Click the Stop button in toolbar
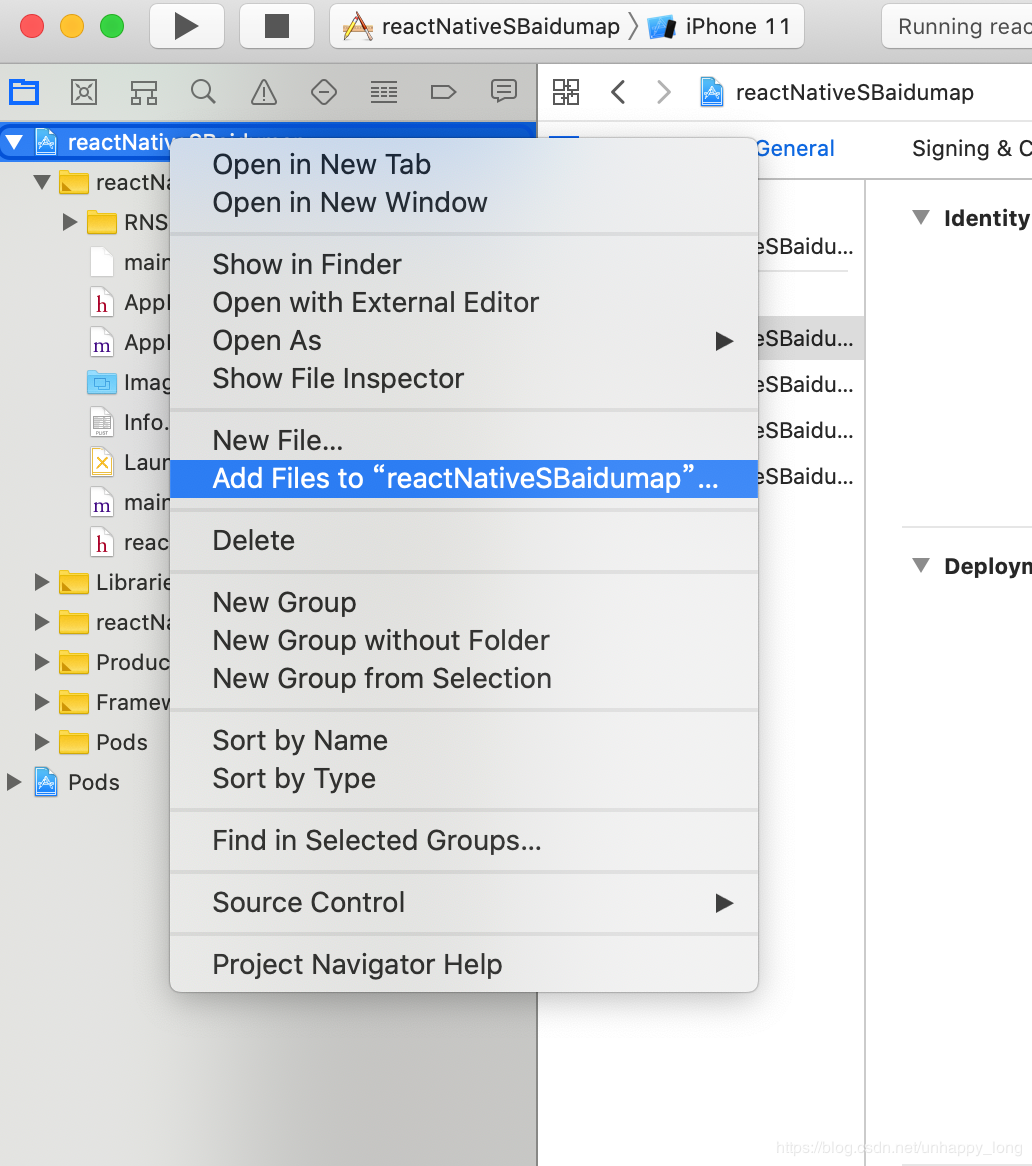The image size is (1032, 1166). pos(277,26)
